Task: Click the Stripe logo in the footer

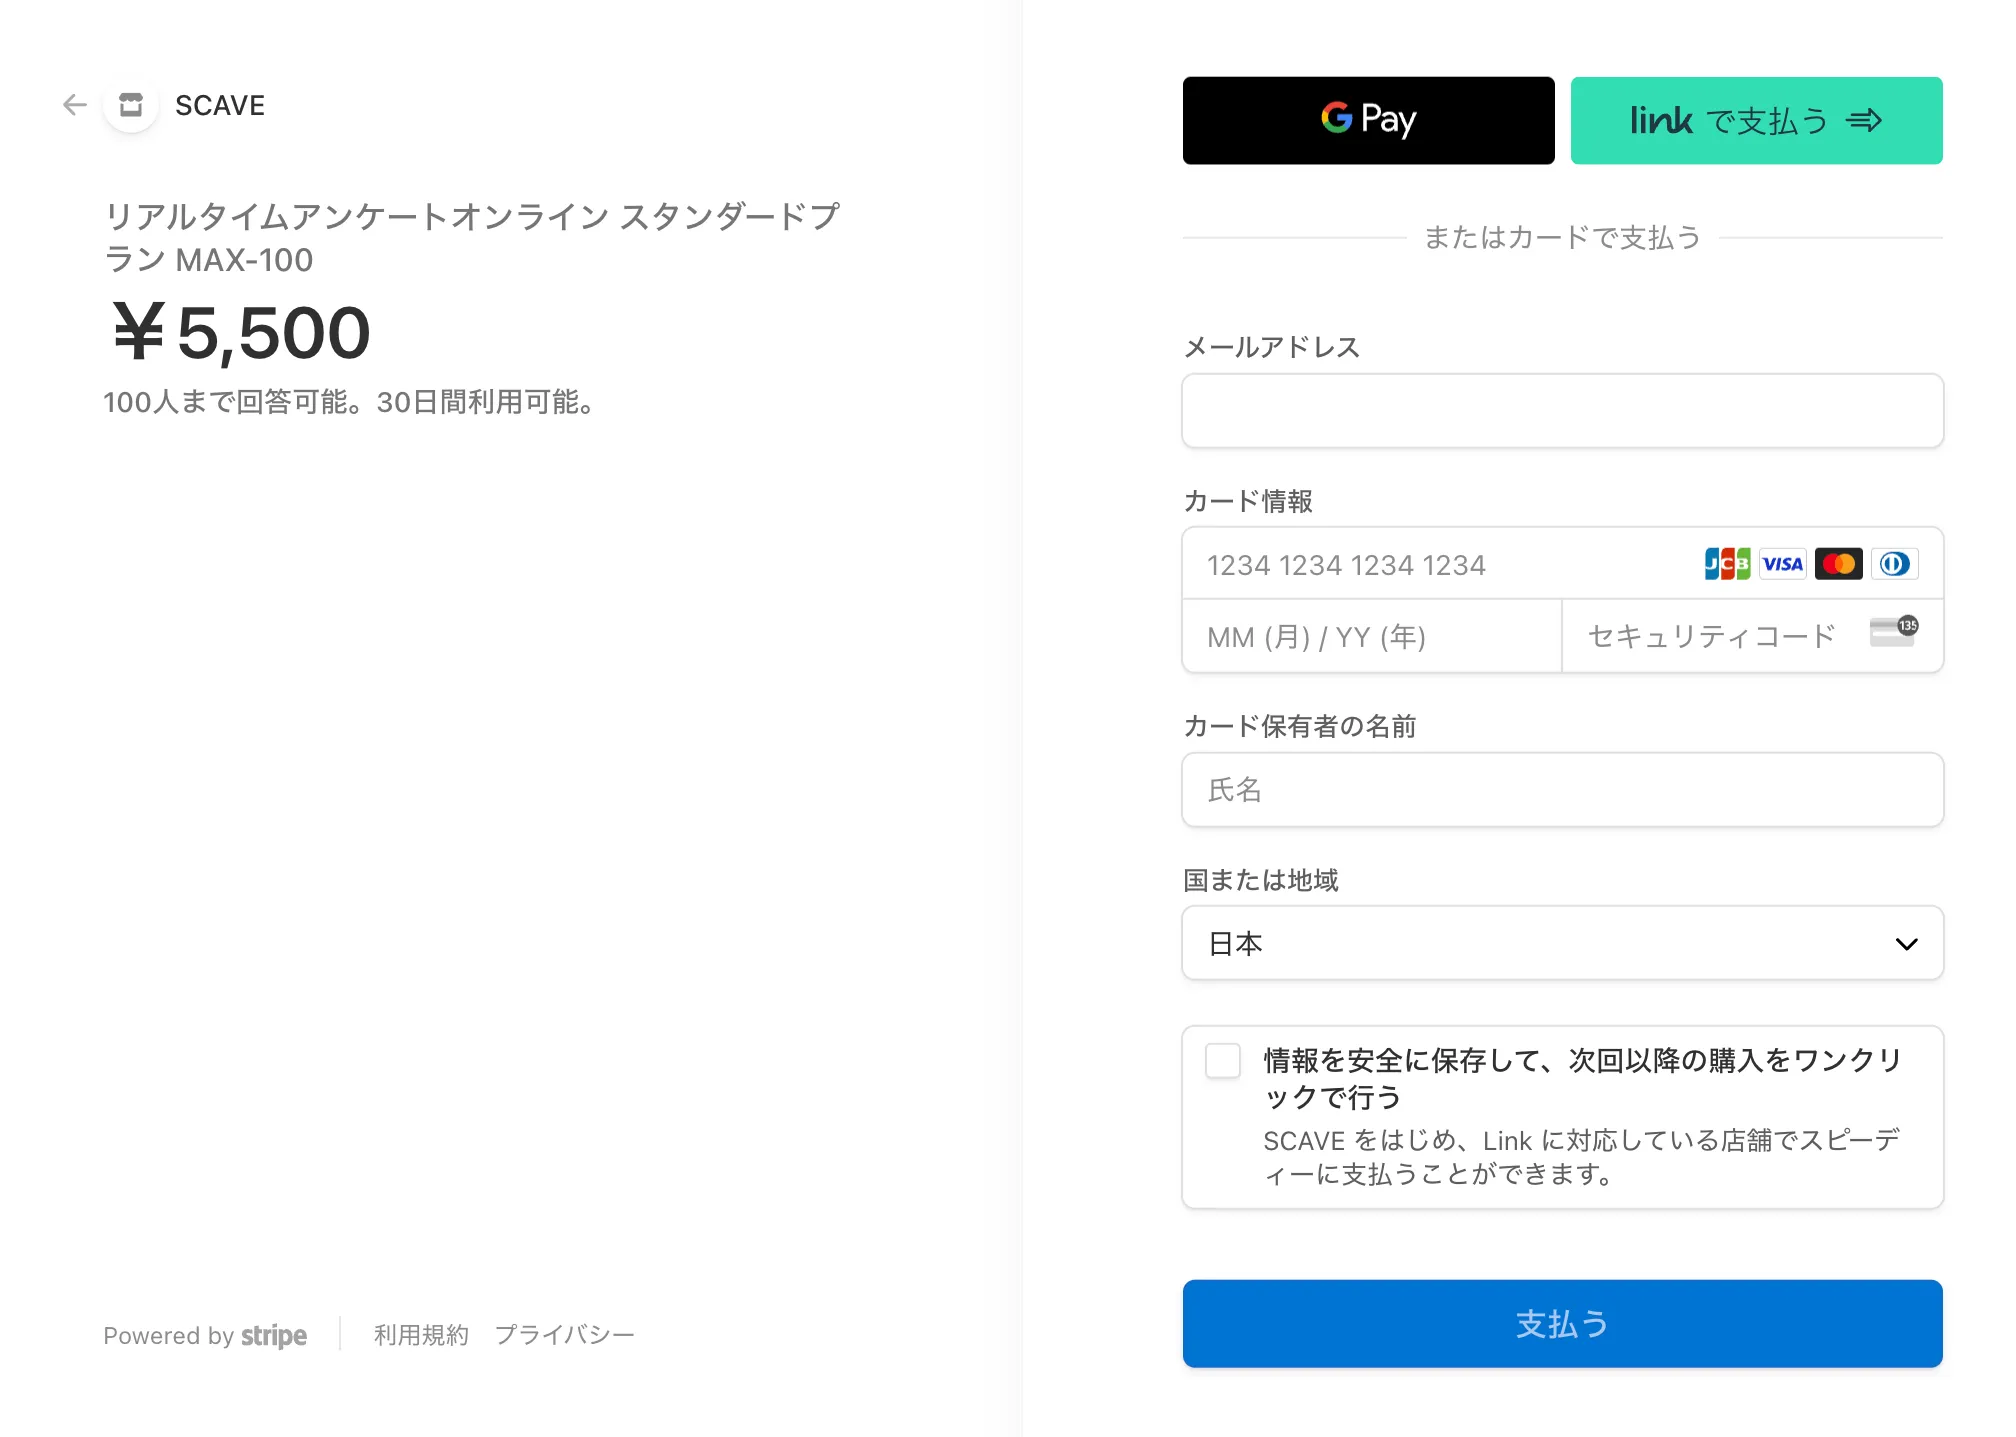Action: pyautogui.click(x=272, y=1335)
